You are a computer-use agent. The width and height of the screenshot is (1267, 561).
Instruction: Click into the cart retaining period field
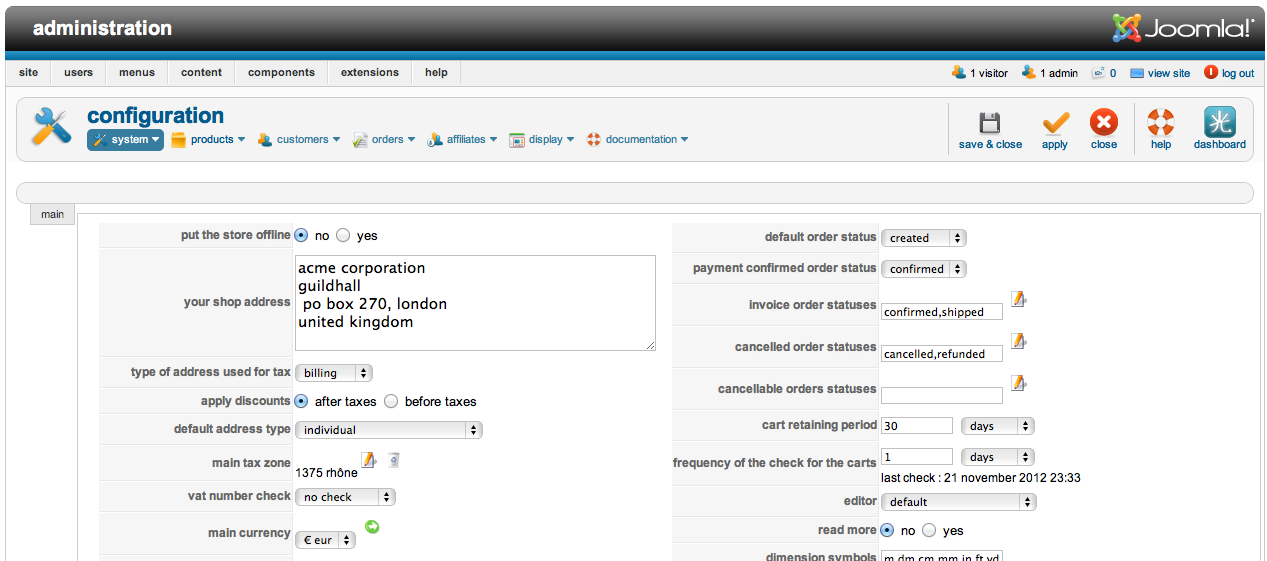[916, 426]
